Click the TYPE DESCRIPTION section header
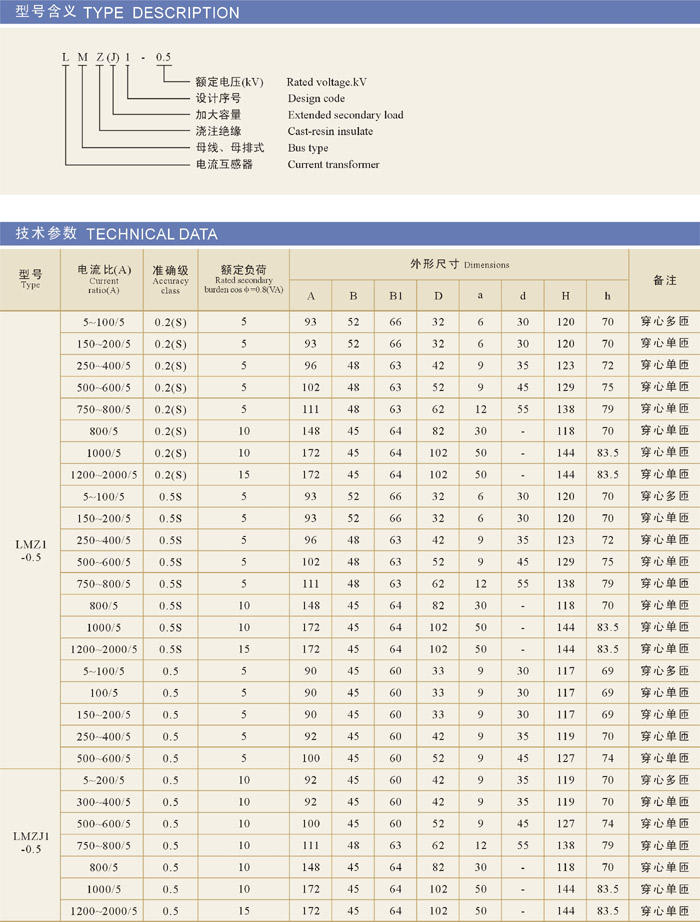 (x=128, y=13)
